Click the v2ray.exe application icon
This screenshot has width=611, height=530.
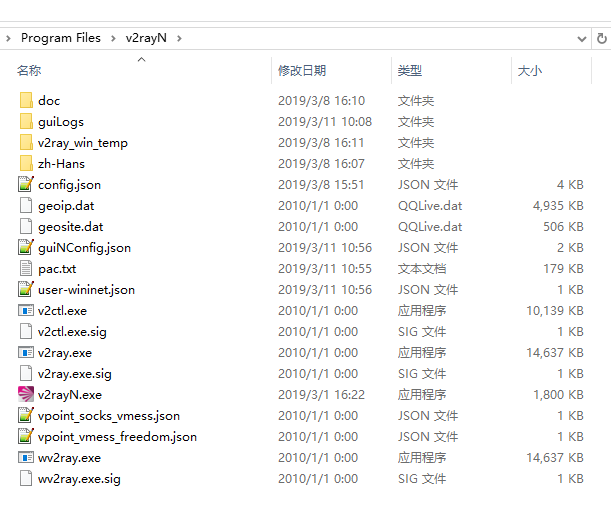26,353
